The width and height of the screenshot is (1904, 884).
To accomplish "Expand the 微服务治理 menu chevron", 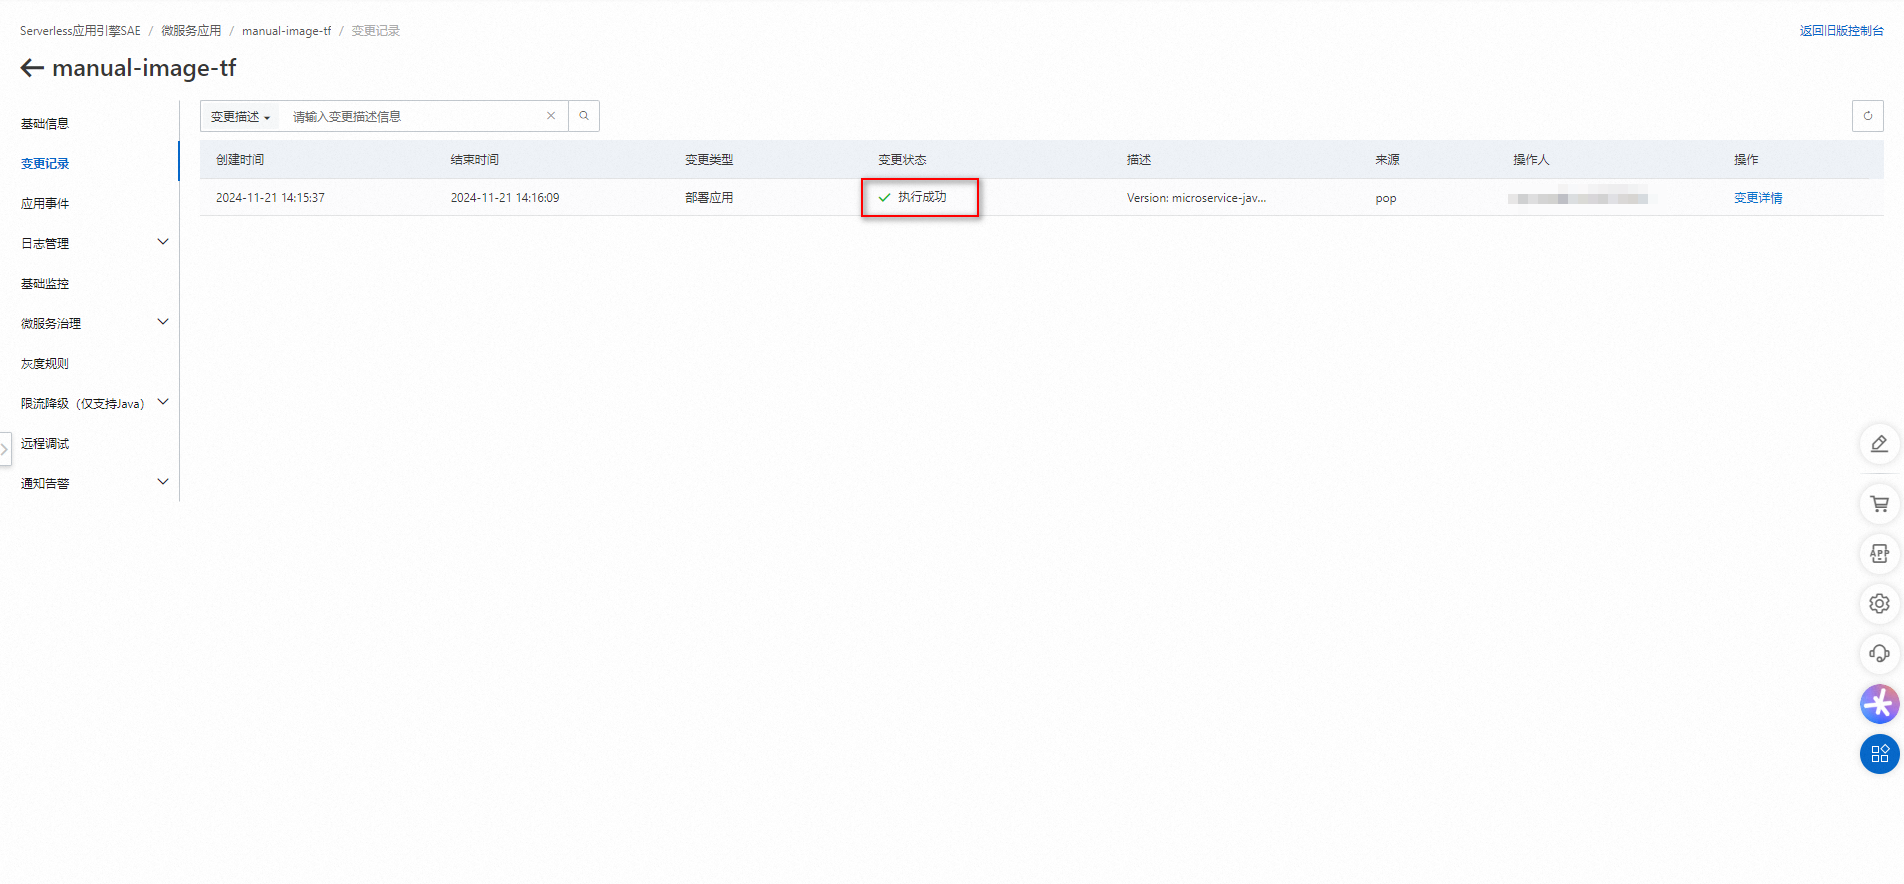I will 163,322.
